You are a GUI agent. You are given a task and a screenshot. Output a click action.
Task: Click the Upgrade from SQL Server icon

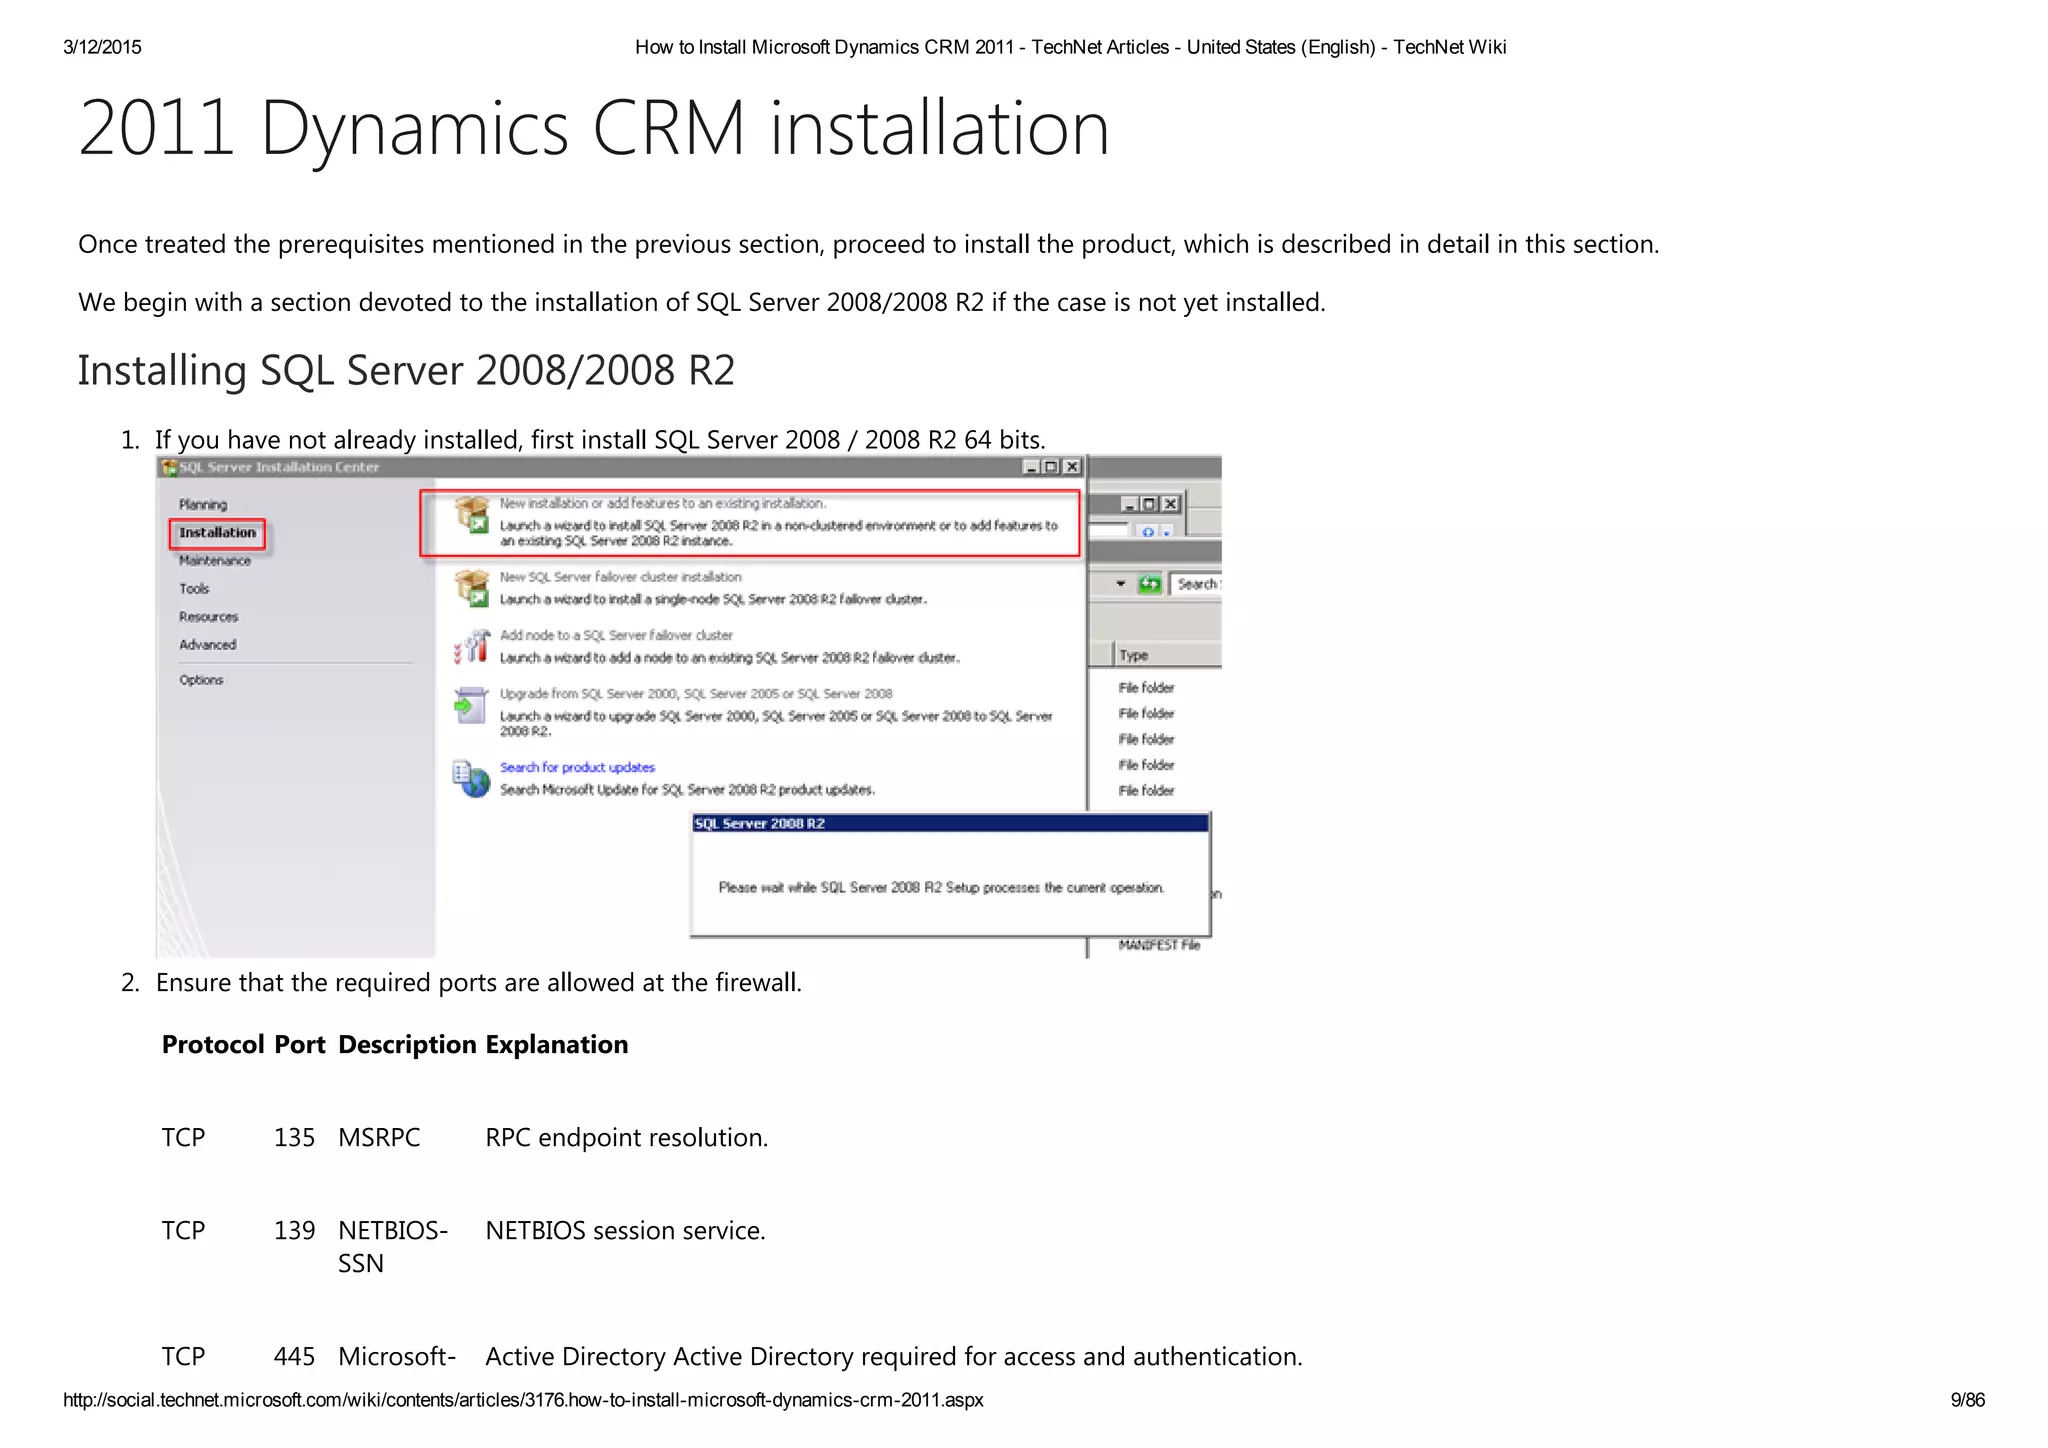point(470,705)
